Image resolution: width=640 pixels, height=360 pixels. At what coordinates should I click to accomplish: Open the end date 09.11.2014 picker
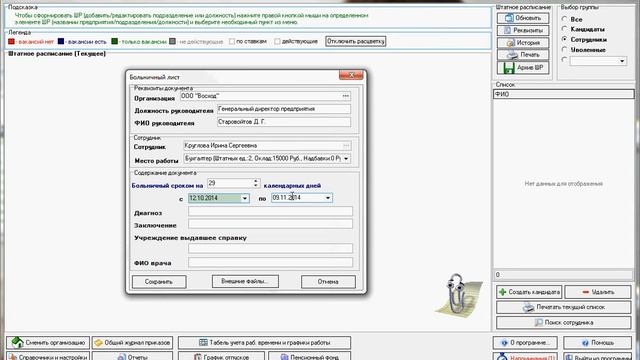point(328,198)
